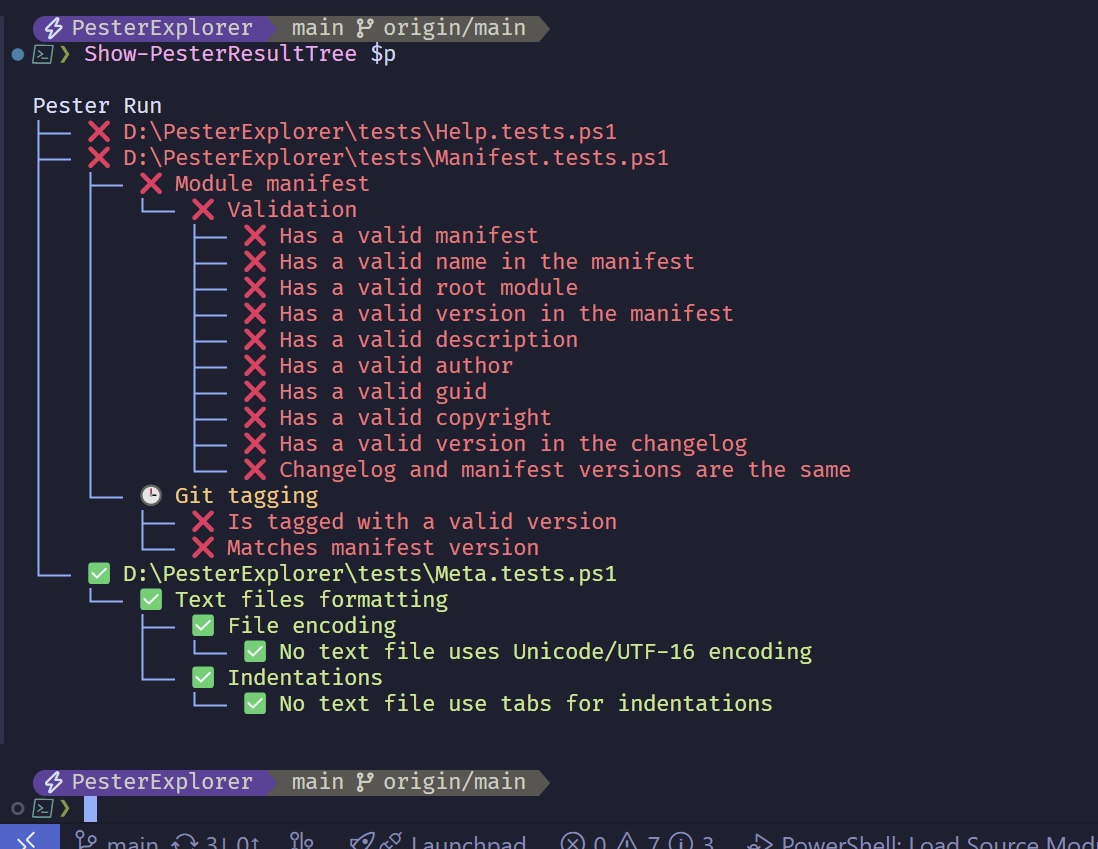Image resolution: width=1098 pixels, height=849 pixels.
Task: Click the synchronize changes arrows icon
Action: (186, 841)
